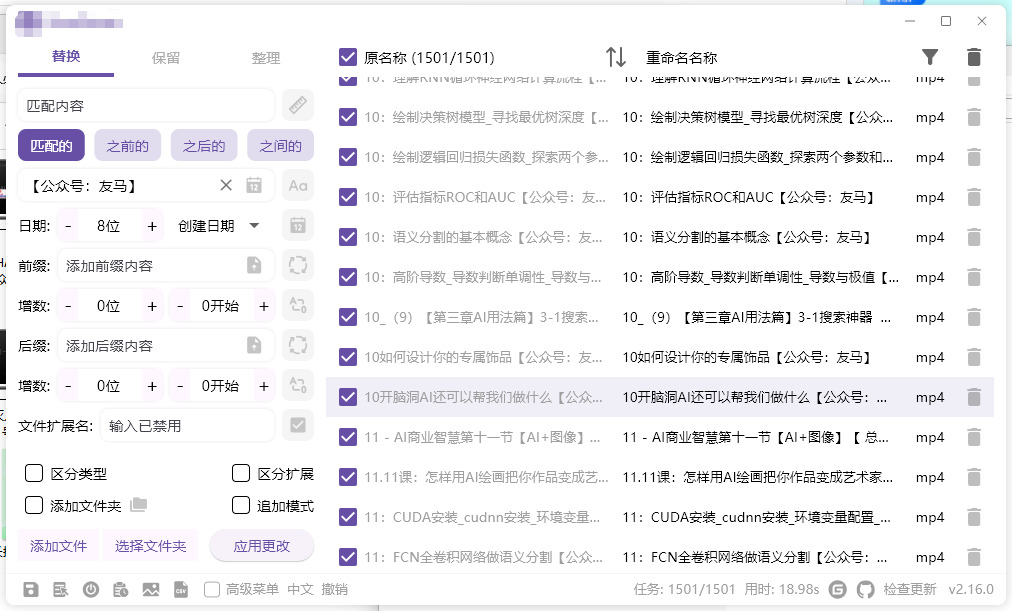1012x611 pixels.
Task: Click calendar icon inside the replace field
Action: [x=254, y=186]
